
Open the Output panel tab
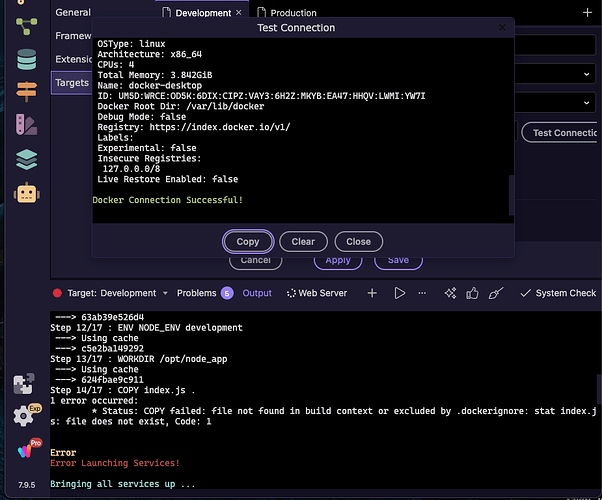click(257, 293)
